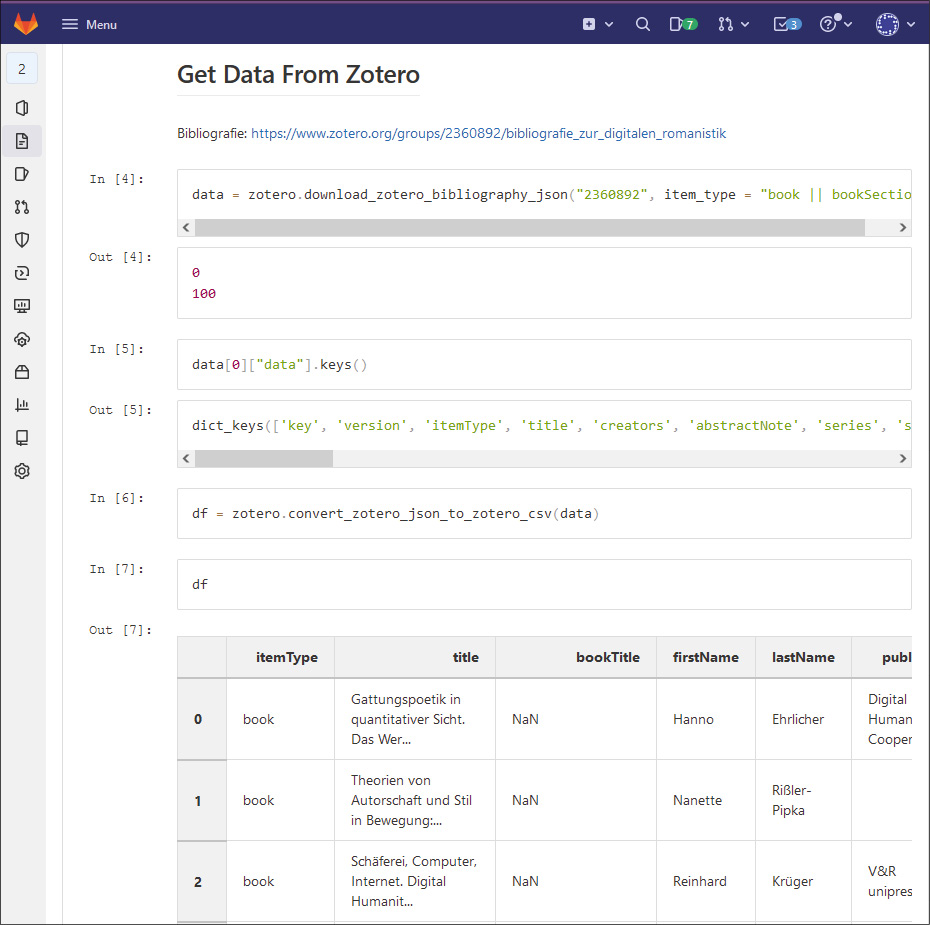The width and height of the screenshot is (930, 925).
Task: Open the to-do list with 3 items
Action: pos(787,24)
